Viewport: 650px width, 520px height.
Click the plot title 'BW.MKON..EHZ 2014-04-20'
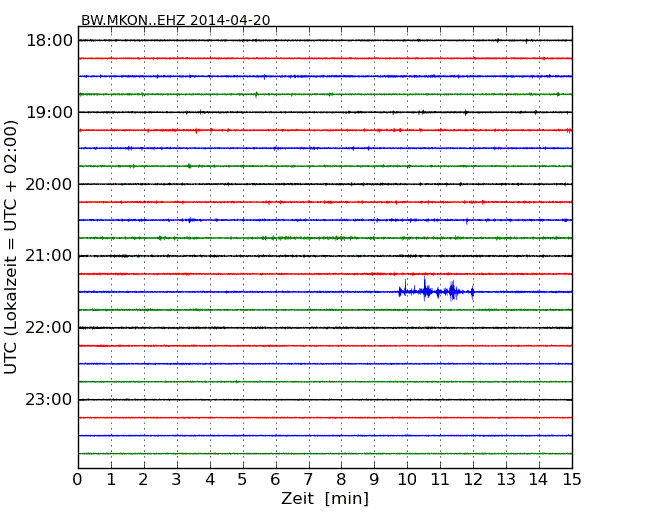pyautogui.click(x=175, y=20)
